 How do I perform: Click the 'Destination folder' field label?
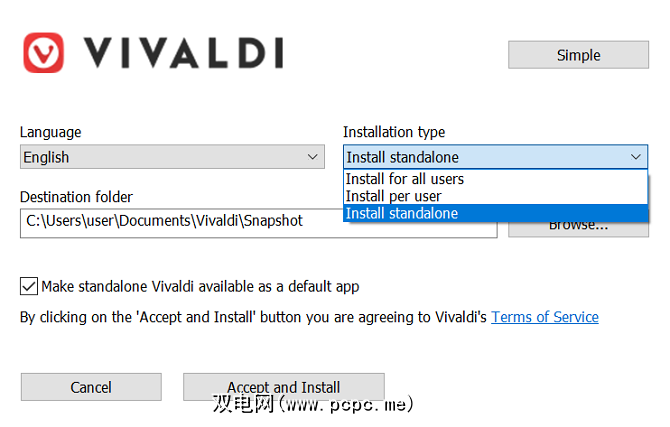76,197
